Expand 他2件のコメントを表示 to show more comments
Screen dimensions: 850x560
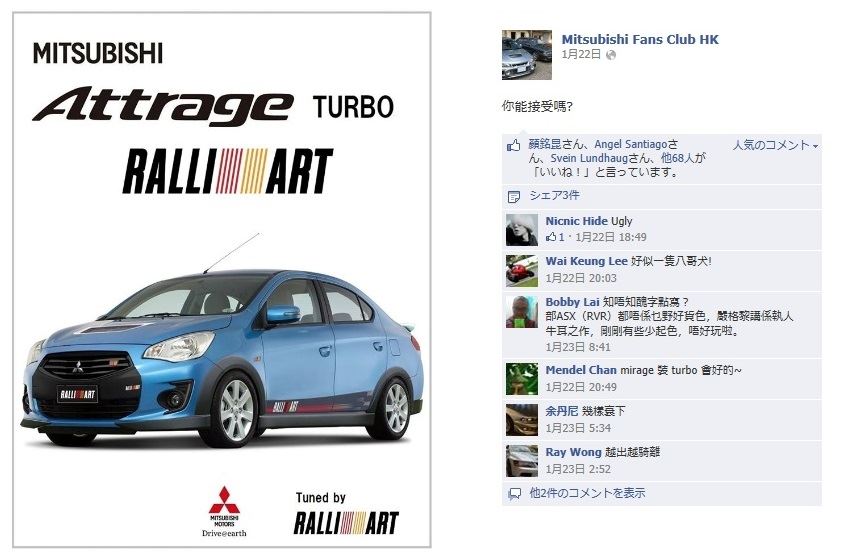[x=587, y=493]
